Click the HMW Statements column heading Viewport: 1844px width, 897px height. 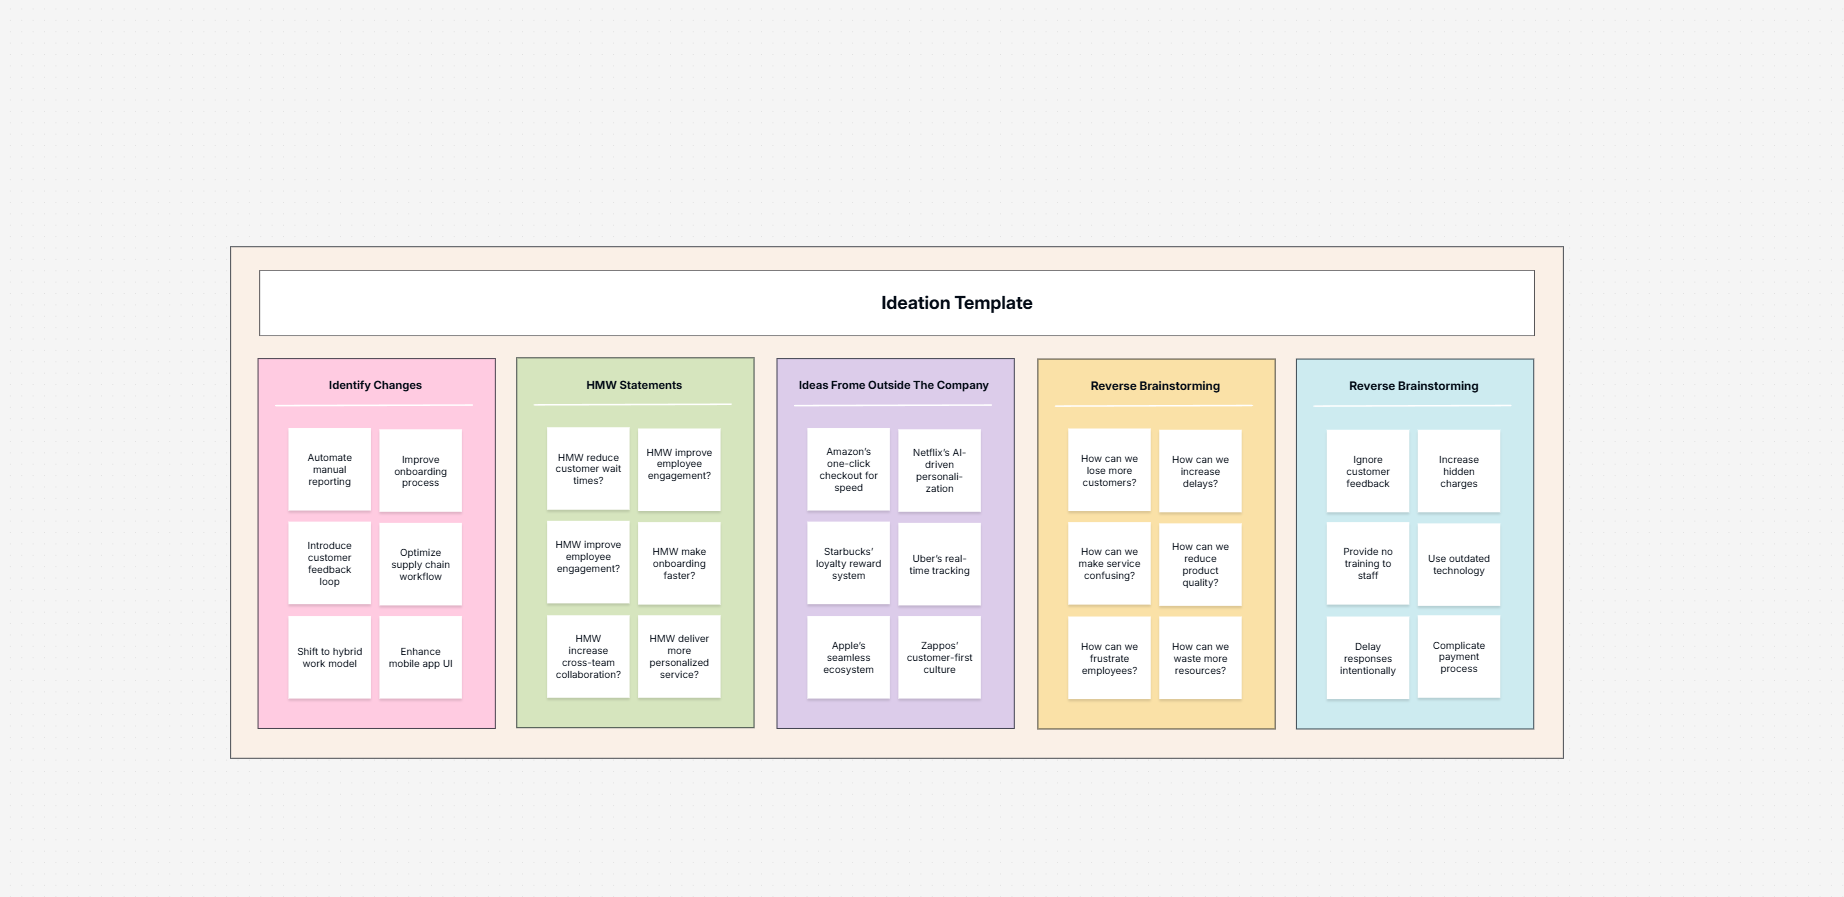point(634,385)
